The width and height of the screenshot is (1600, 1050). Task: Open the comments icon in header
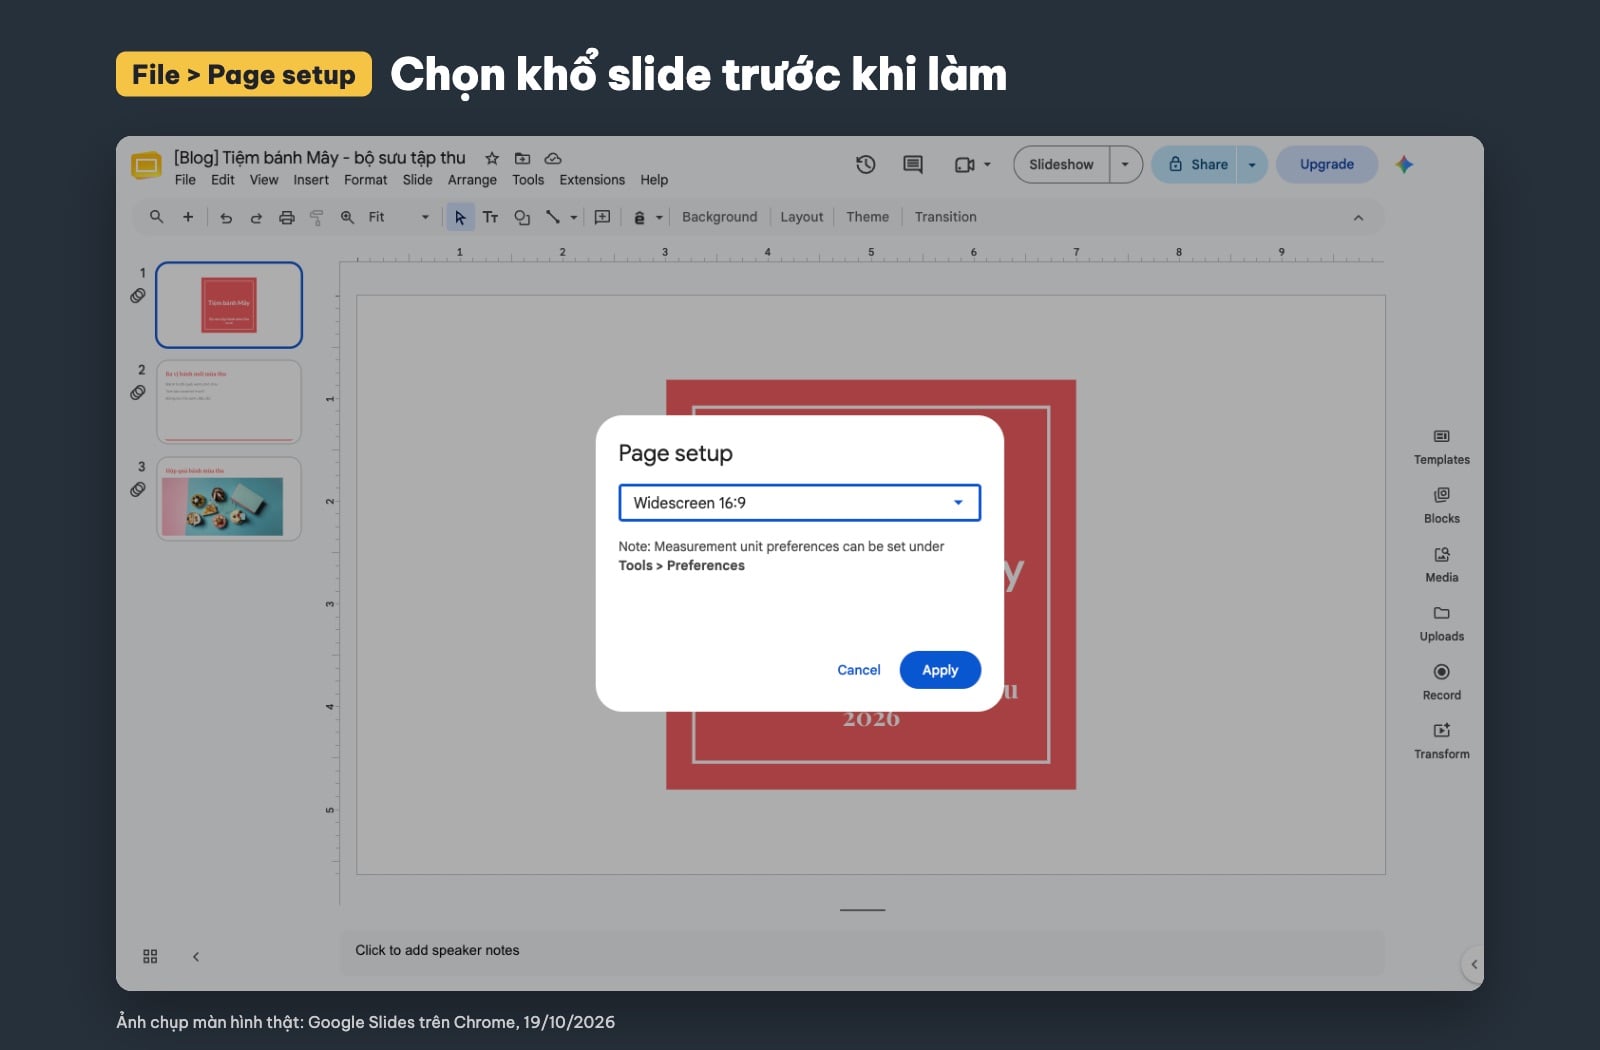click(x=913, y=164)
